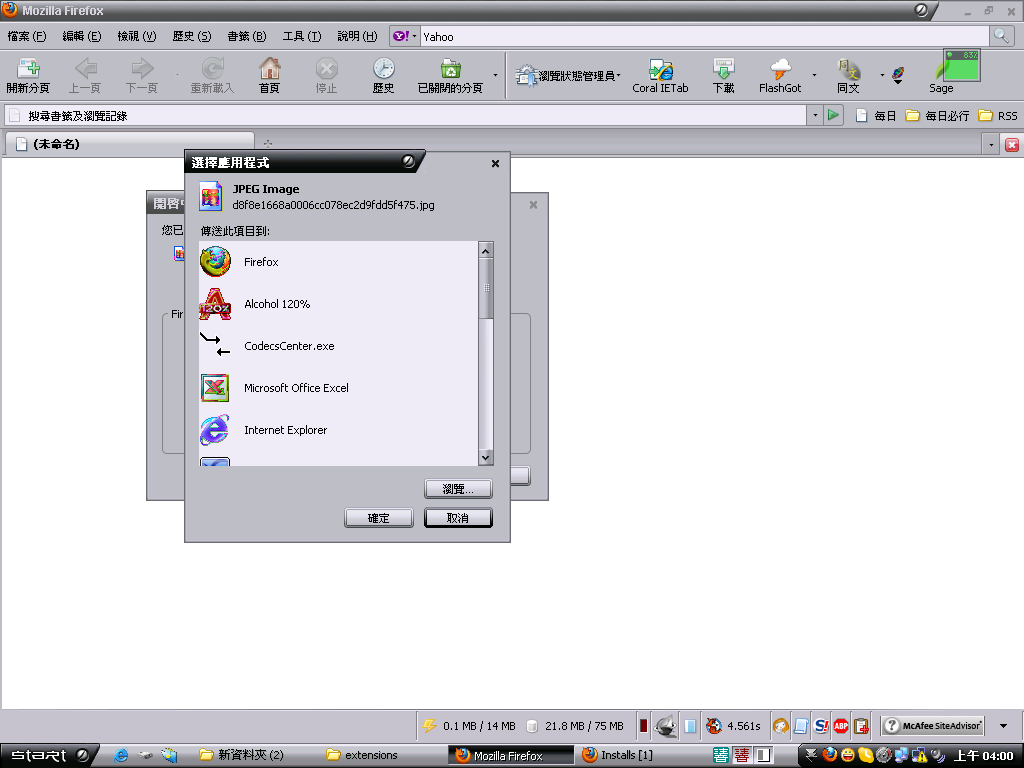Choose Microsoft Office Excel from the list
Screen dimensions: 1024x768
(x=296, y=388)
